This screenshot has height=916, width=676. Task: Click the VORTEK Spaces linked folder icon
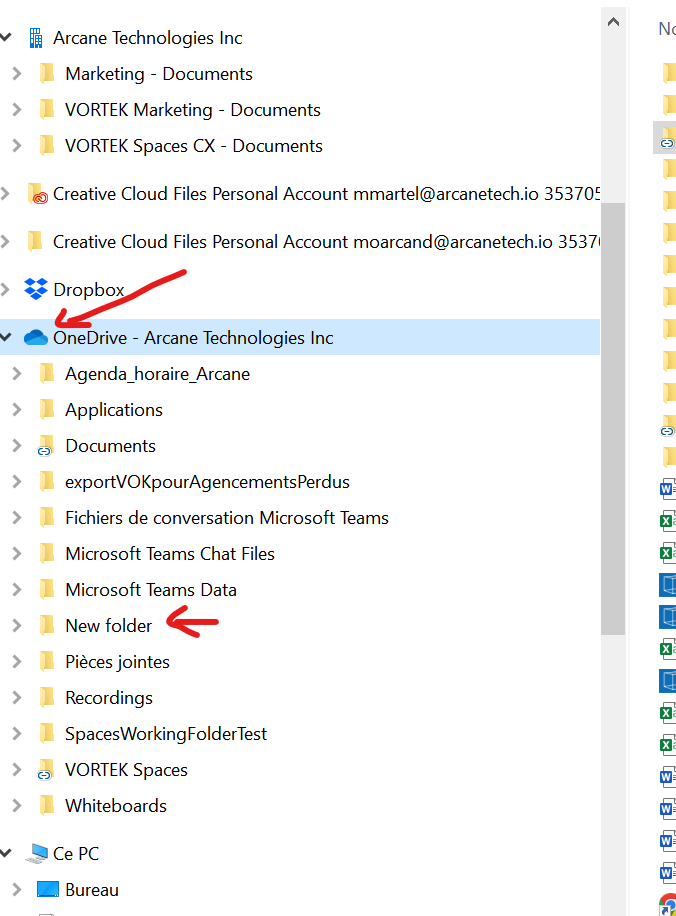(x=46, y=770)
